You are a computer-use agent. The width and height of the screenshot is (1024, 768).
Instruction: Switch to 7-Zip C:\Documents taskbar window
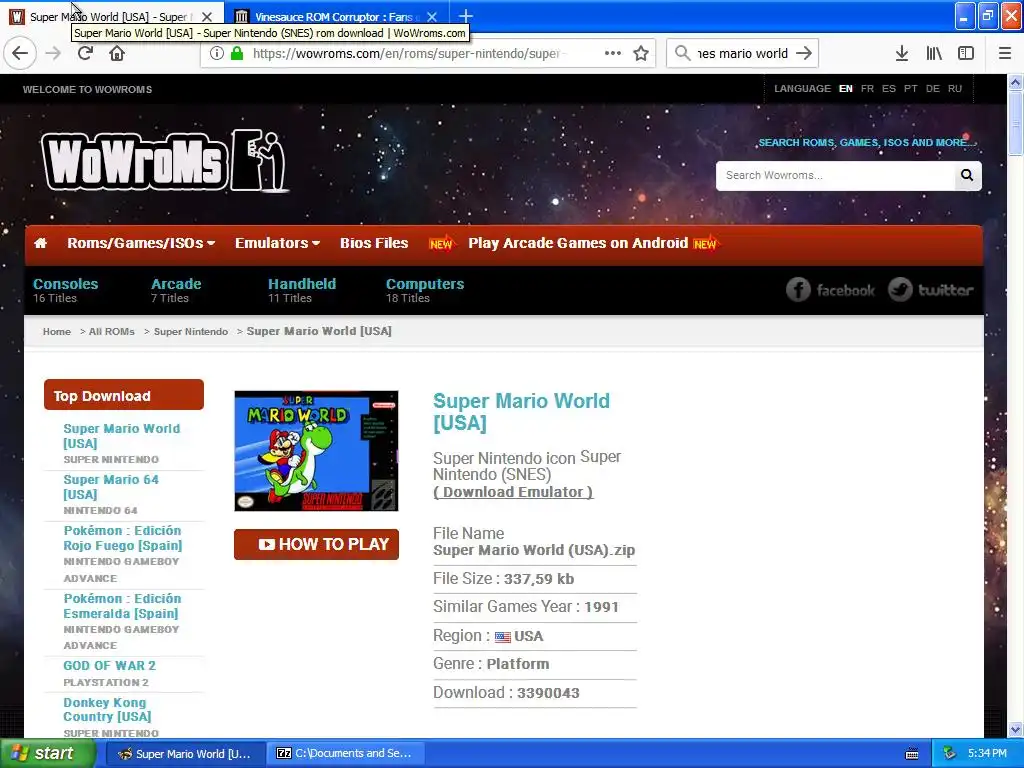[x=345, y=754]
